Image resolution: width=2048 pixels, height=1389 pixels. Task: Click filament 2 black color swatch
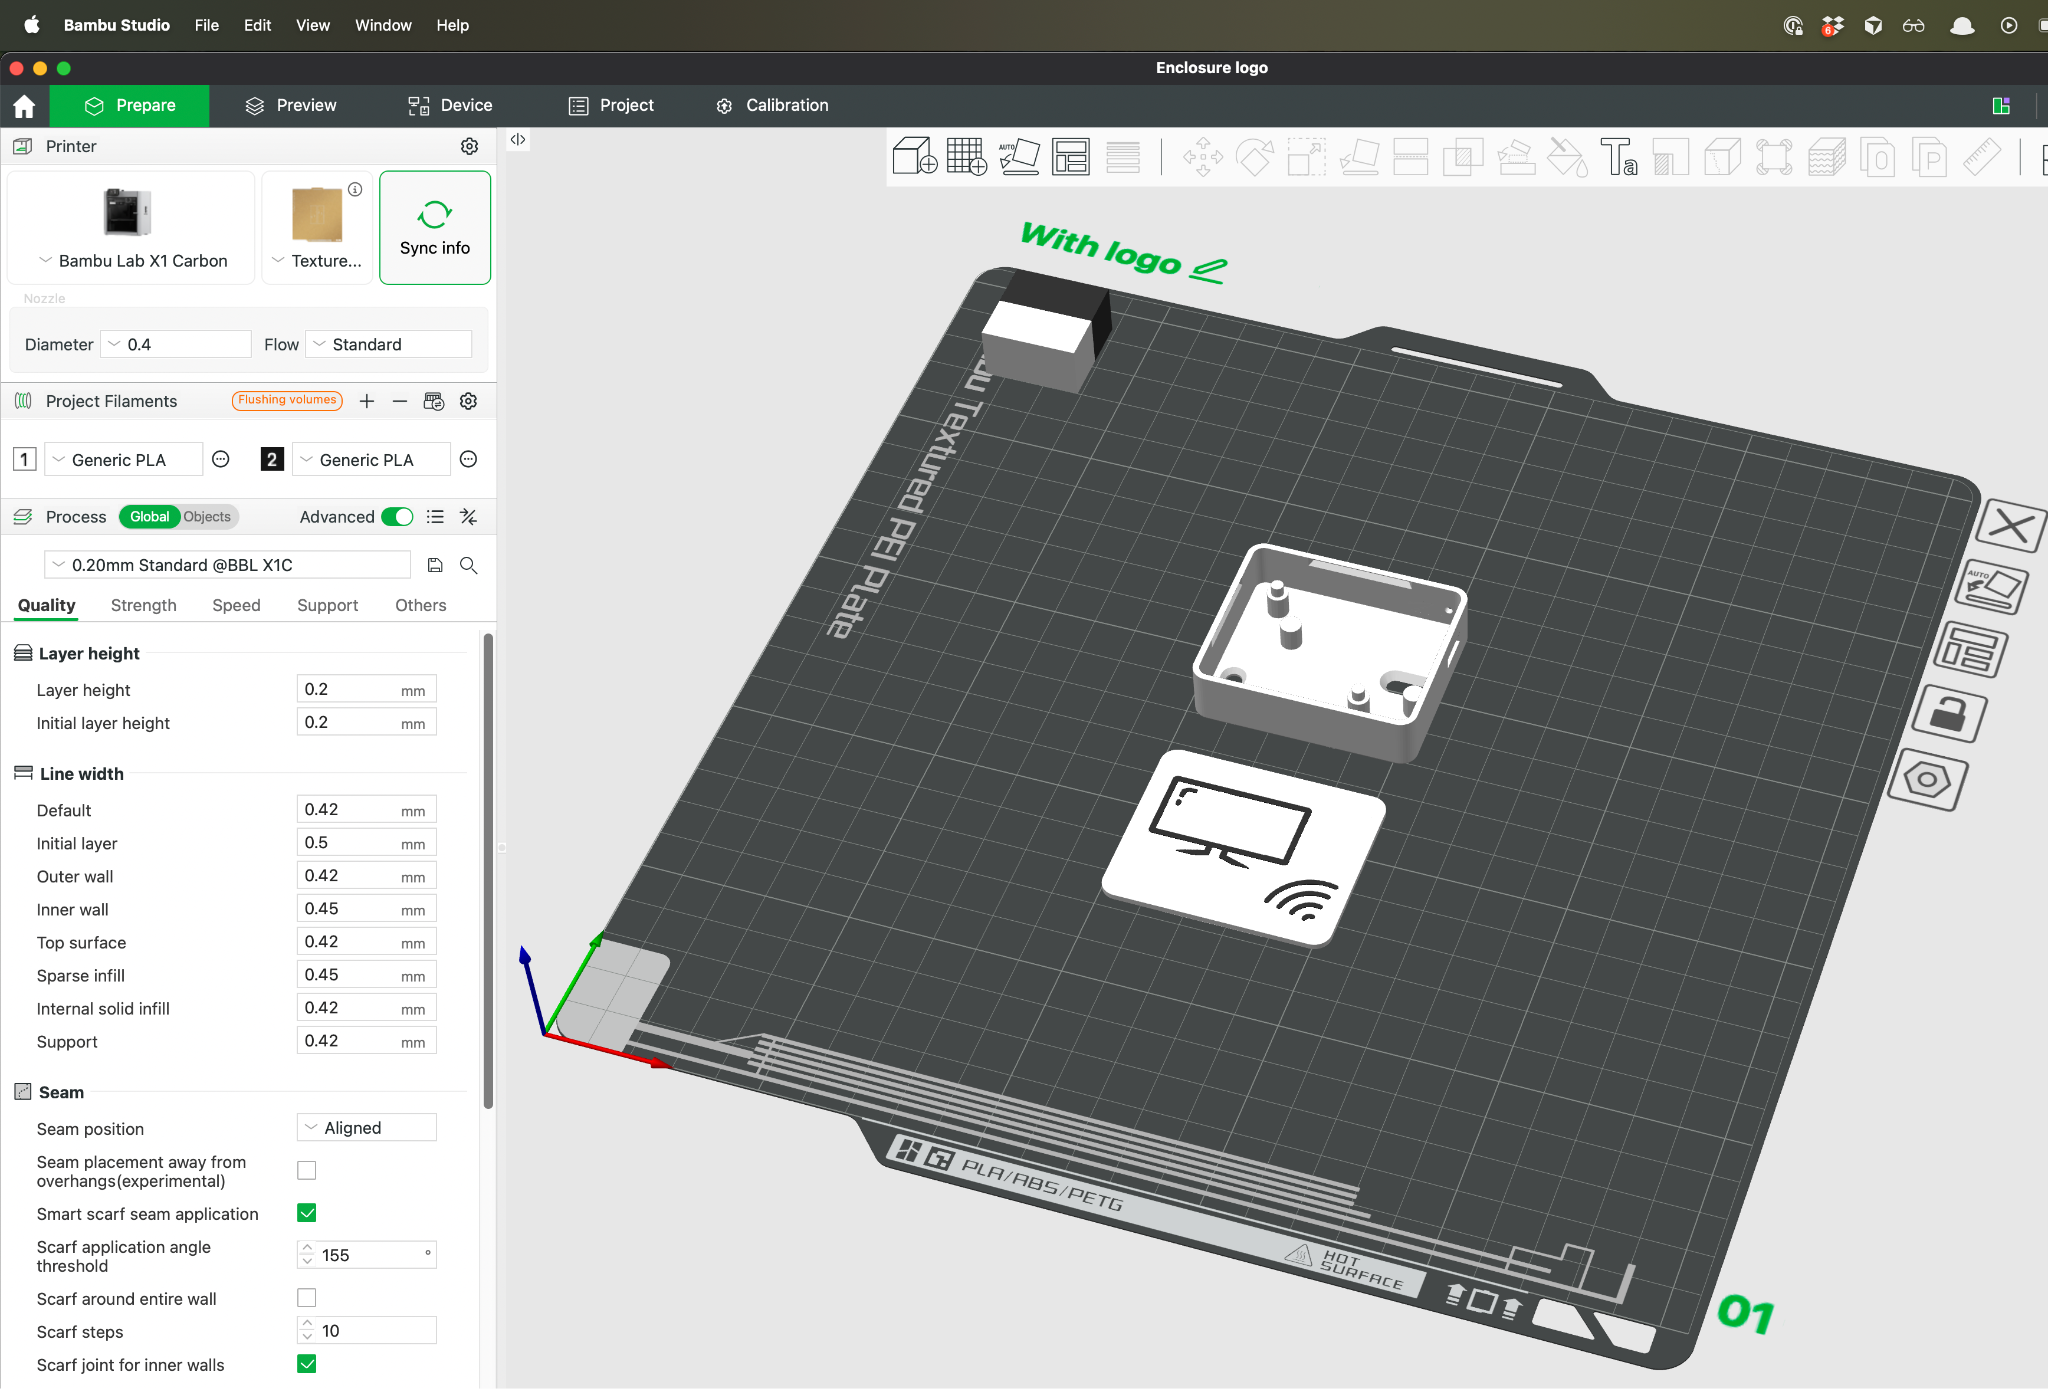click(272, 459)
